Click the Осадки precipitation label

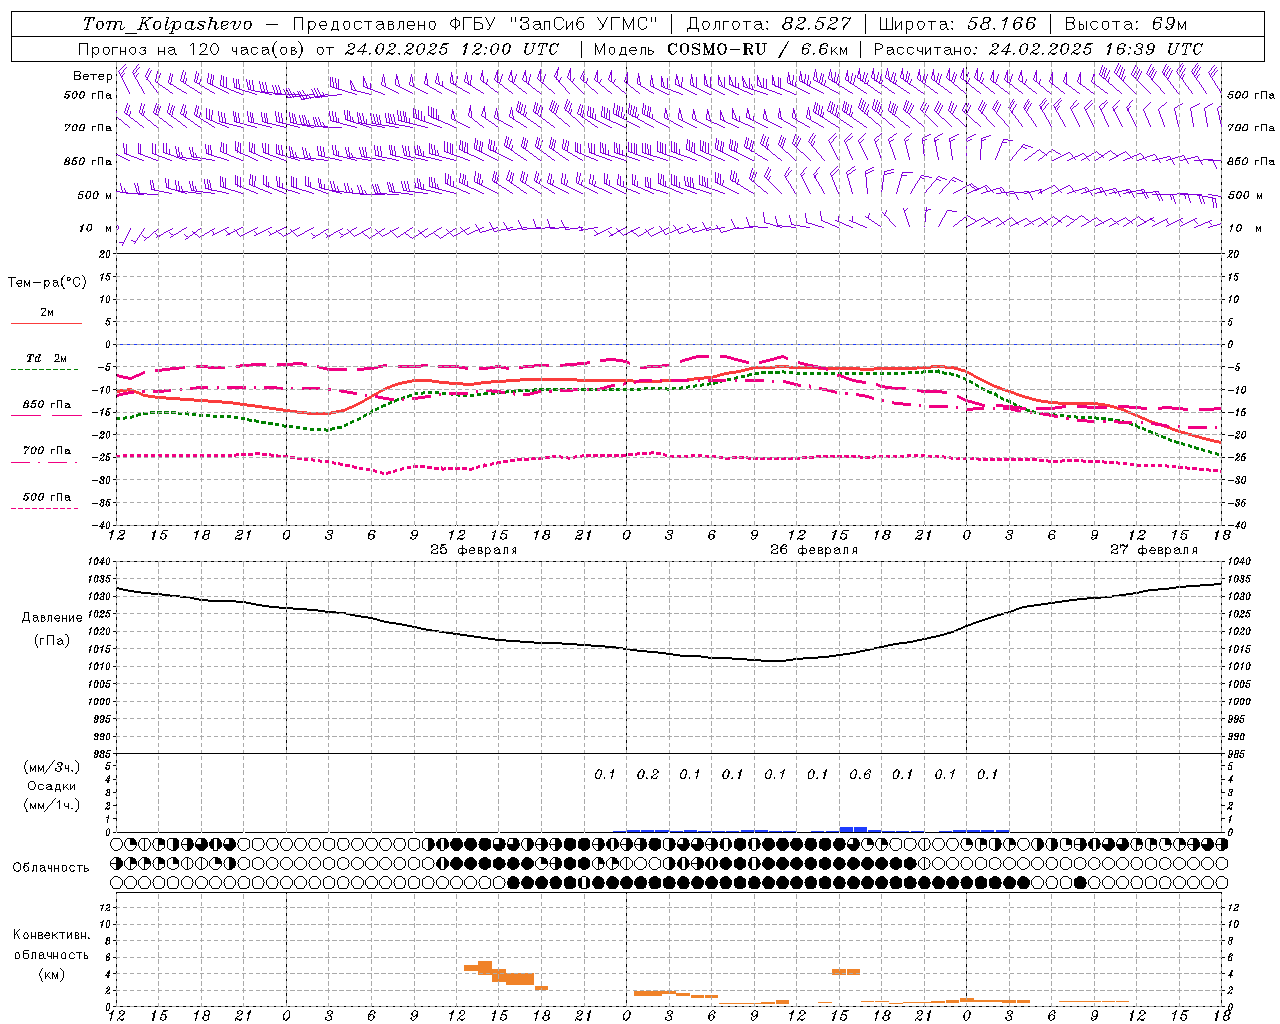(x=52, y=786)
